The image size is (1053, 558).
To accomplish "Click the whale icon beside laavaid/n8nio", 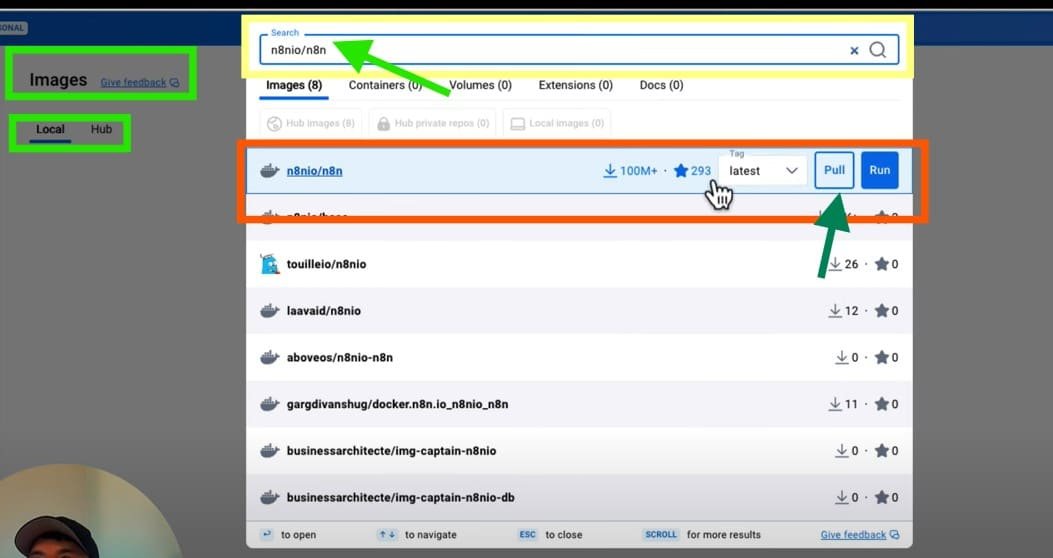I will (x=269, y=311).
